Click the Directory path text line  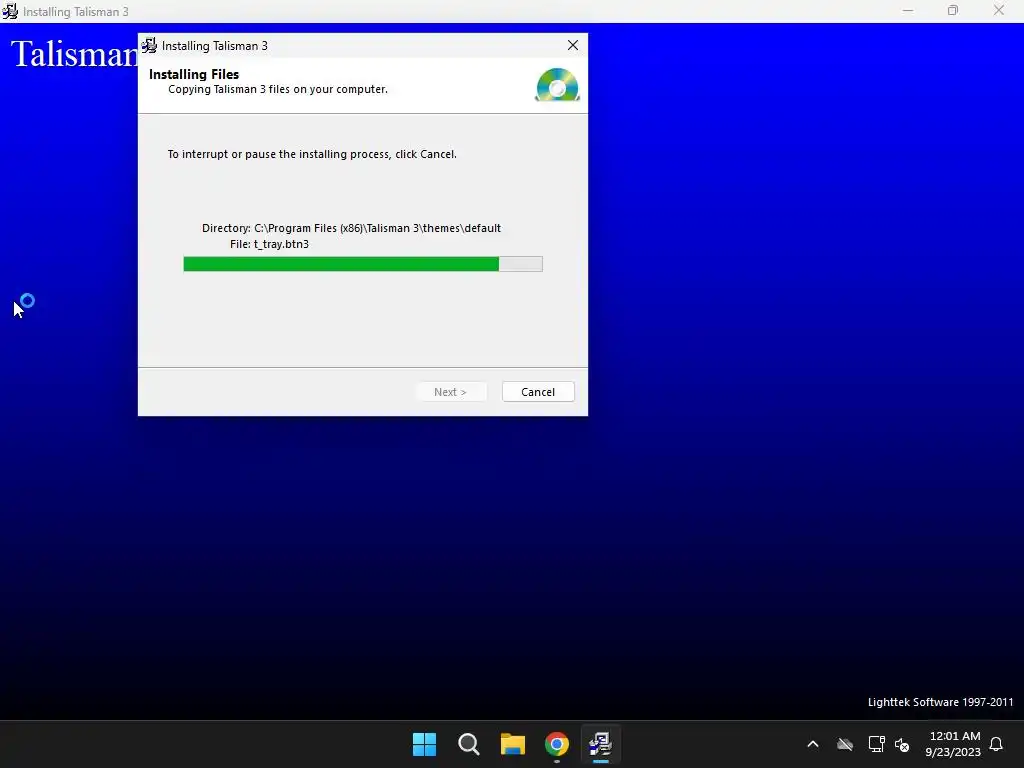pyautogui.click(x=351, y=228)
